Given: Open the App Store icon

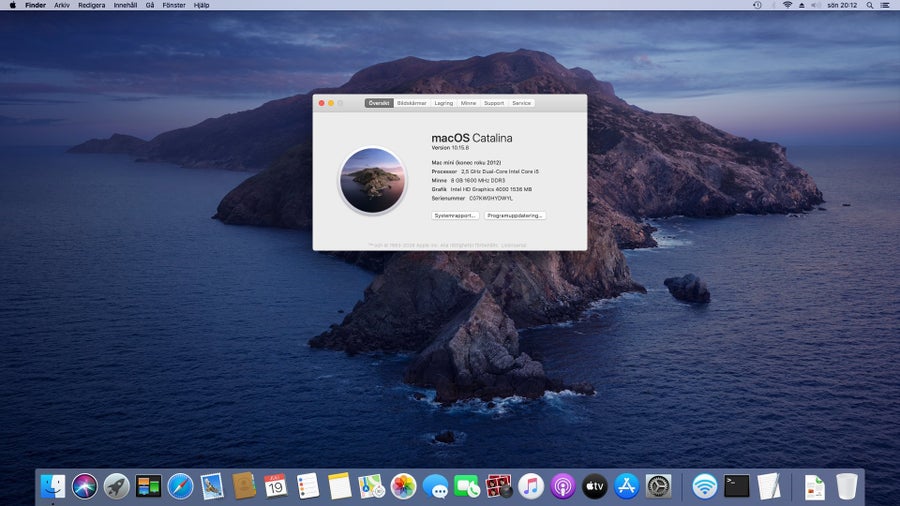Looking at the screenshot, I should pyautogui.click(x=626, y=486).
